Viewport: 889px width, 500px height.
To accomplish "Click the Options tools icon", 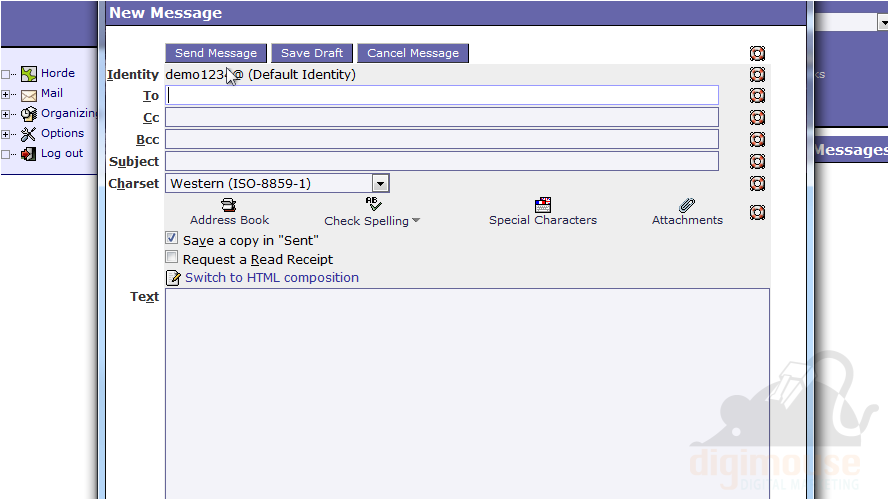I will coord(28,134).
